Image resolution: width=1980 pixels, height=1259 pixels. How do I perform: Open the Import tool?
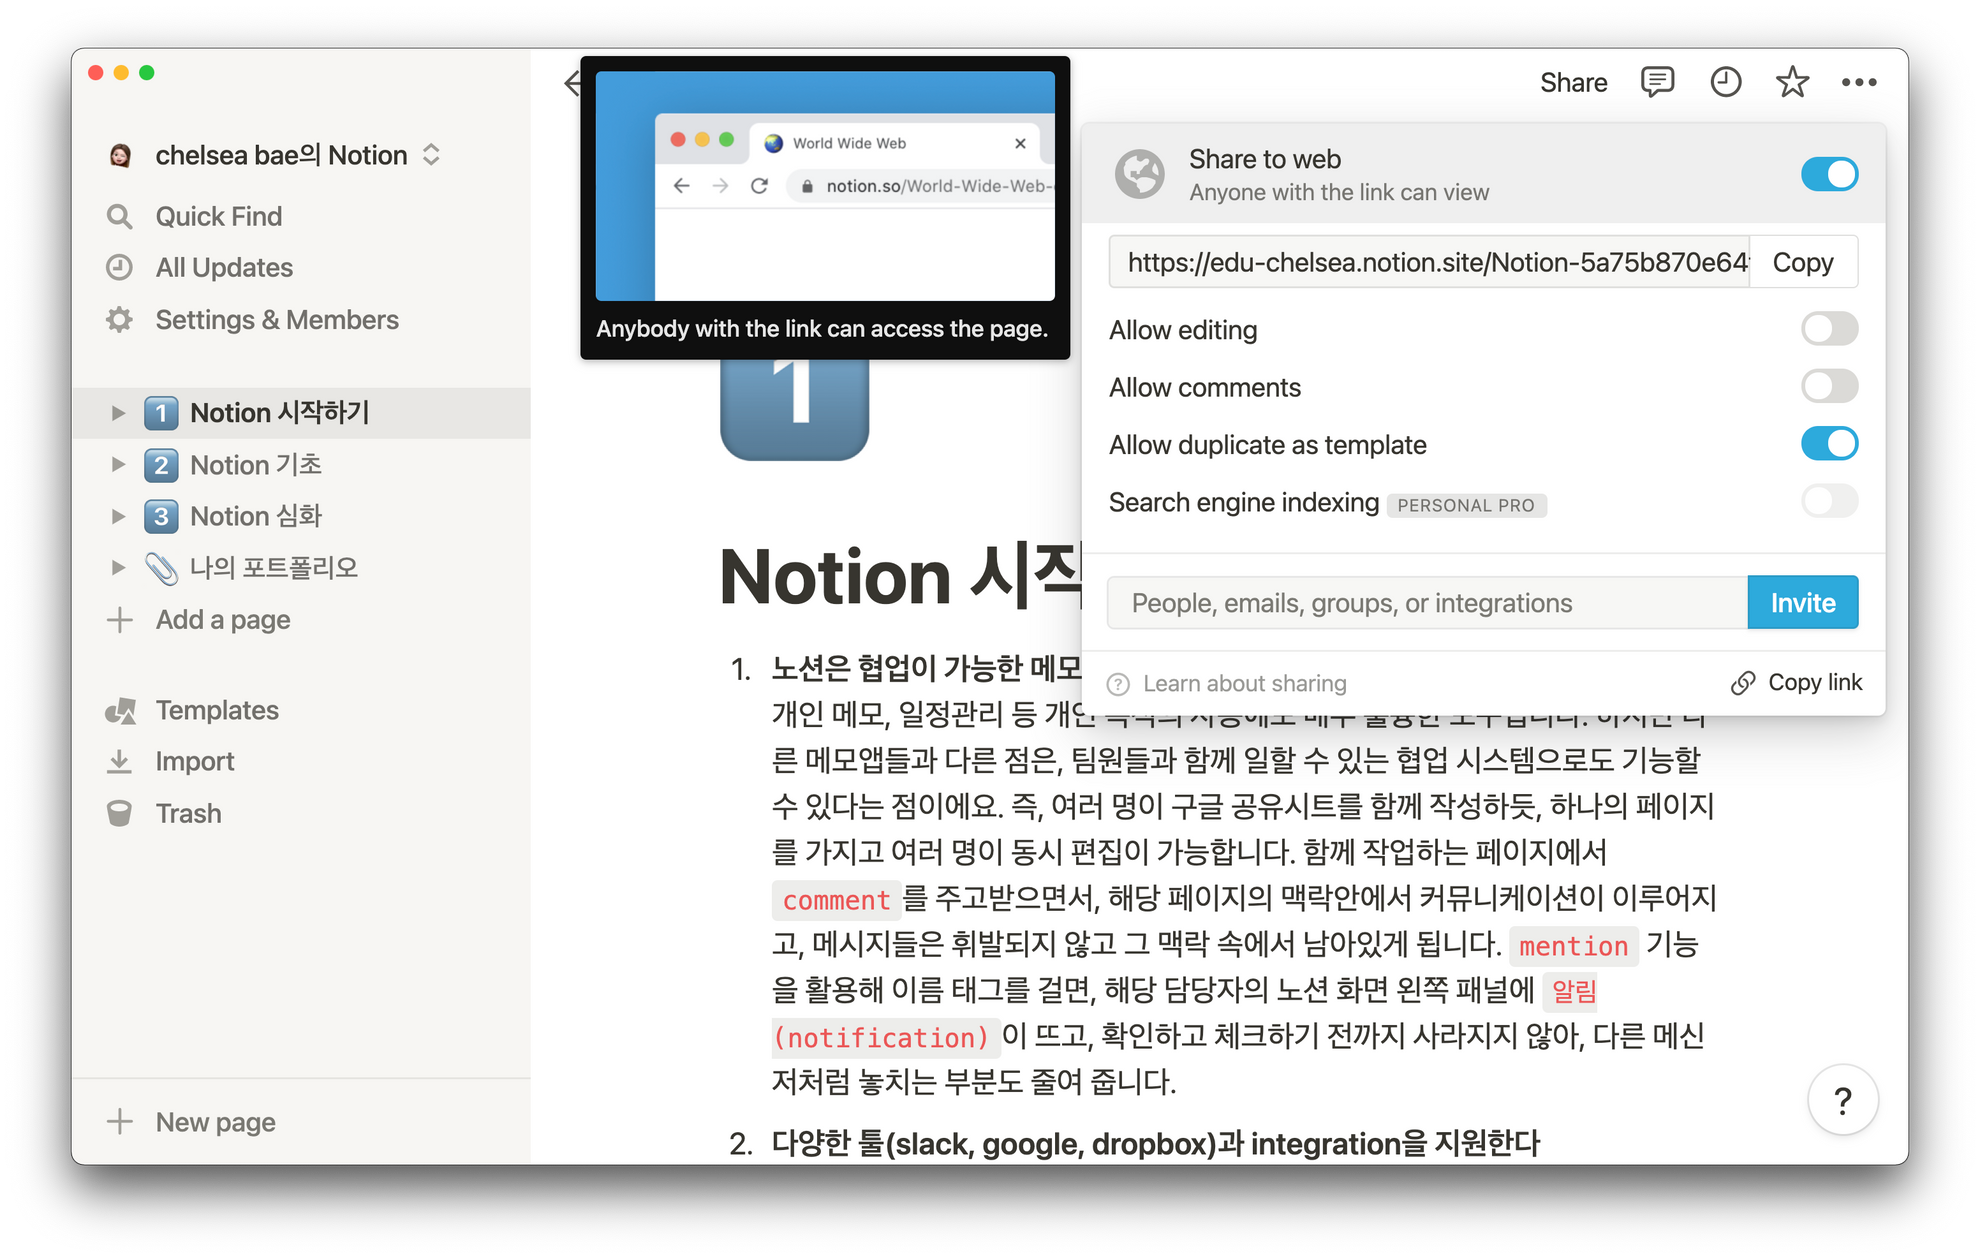tap(195, 761)
